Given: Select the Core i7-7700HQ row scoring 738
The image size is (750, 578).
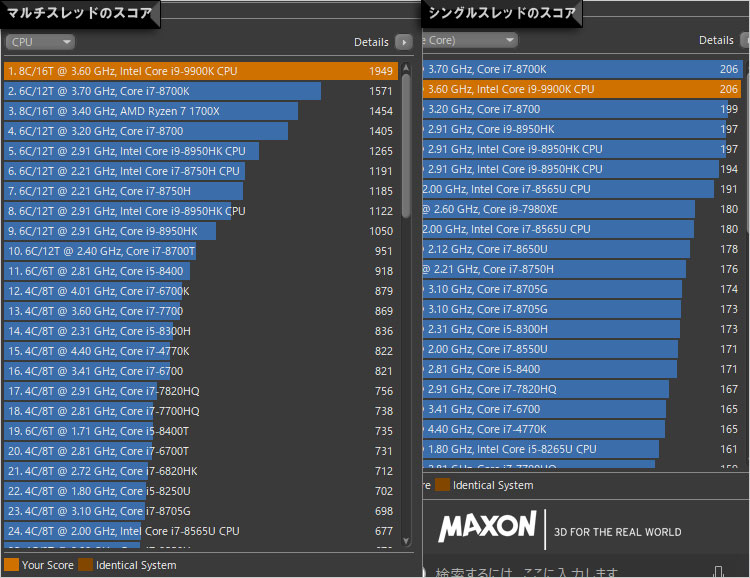Looking at the screenshot, I should (201, 411).
